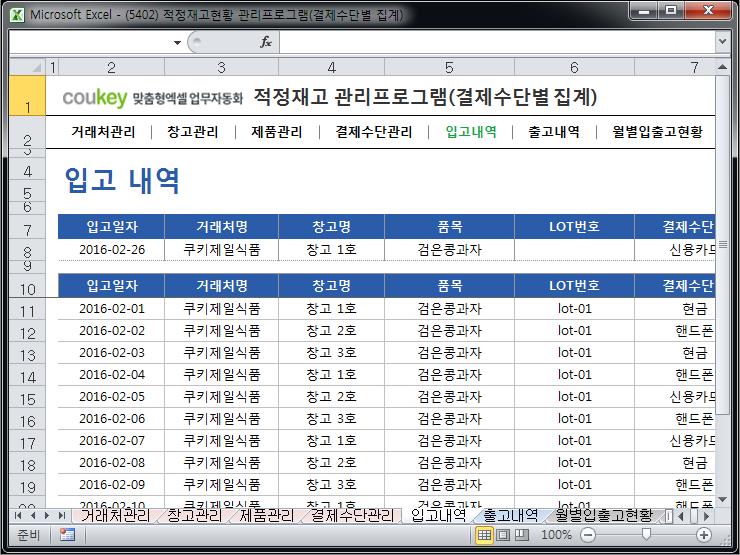This screenshot has width=740, height=555.
Task: Switch to Normal view icon
Action: point(484,535)
